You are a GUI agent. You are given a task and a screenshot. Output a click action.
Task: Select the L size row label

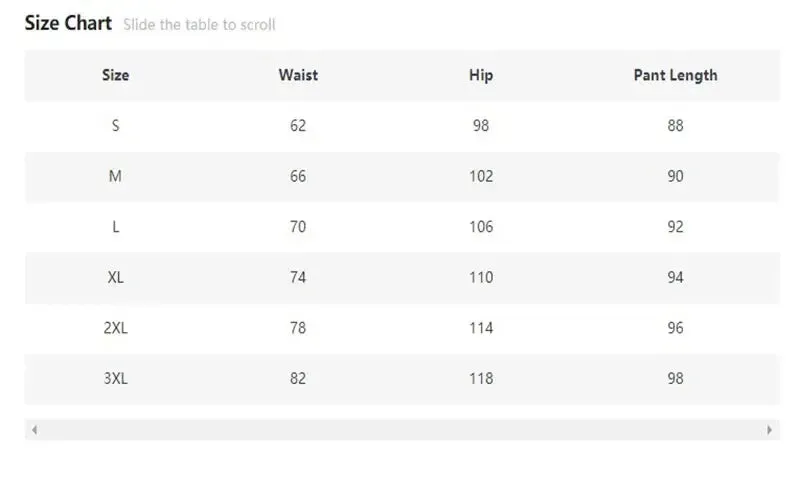(115, 227)
